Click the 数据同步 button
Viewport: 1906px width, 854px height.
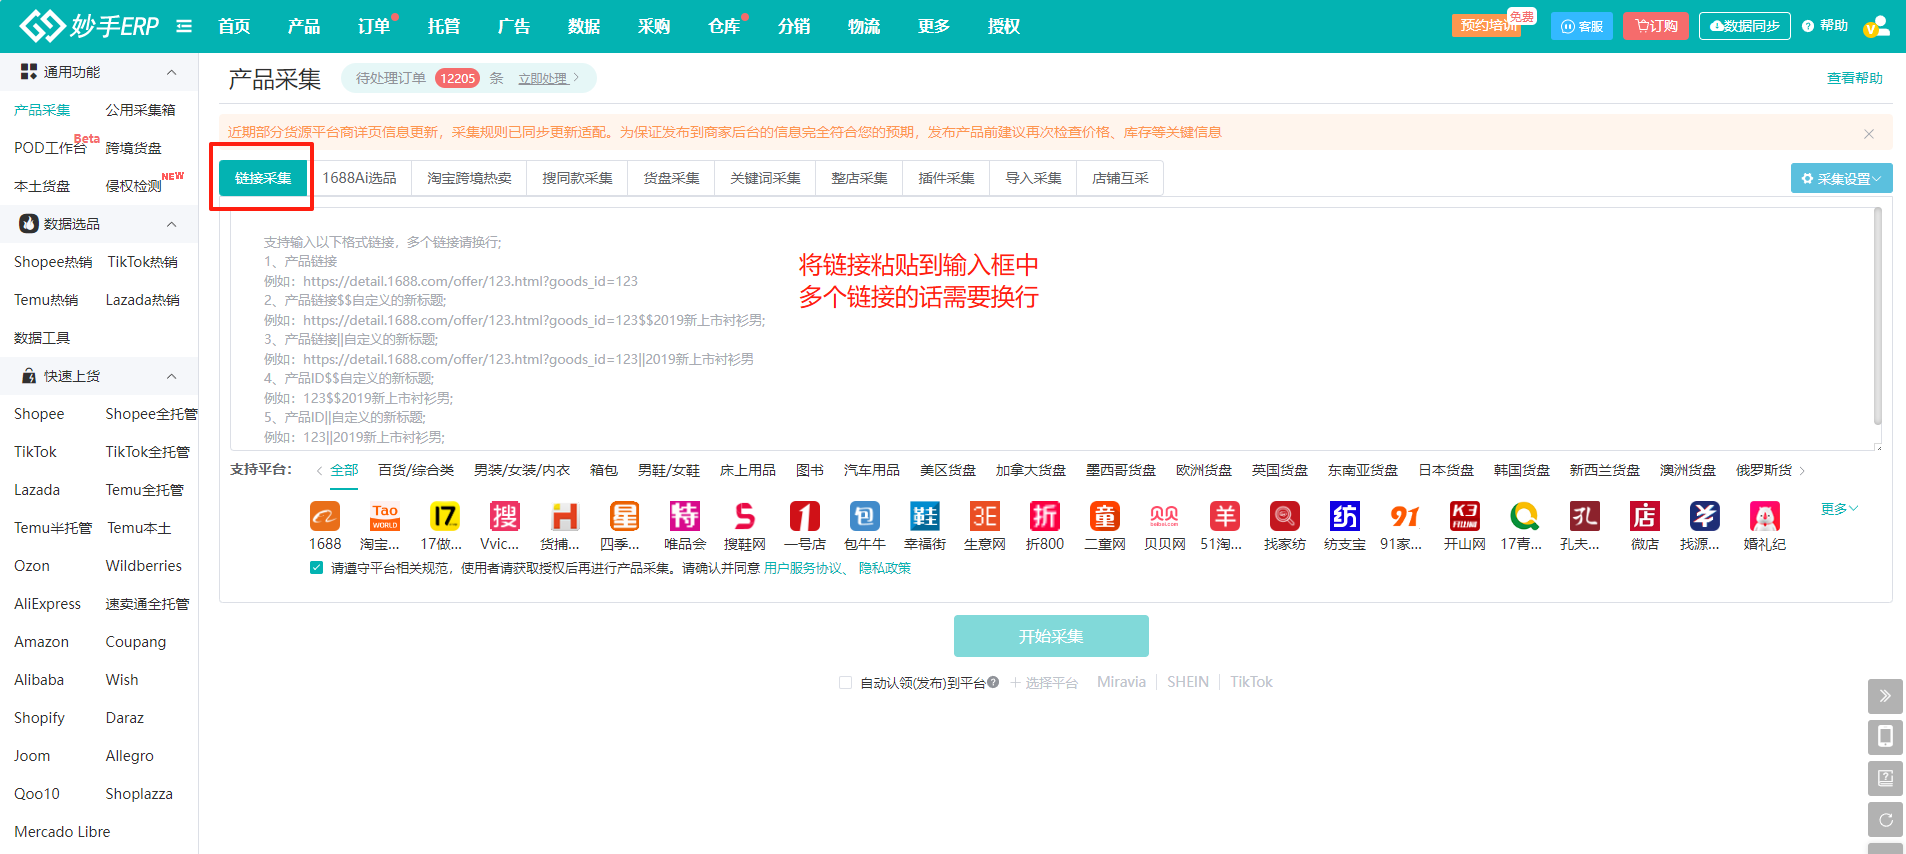tap(1744, 26)
